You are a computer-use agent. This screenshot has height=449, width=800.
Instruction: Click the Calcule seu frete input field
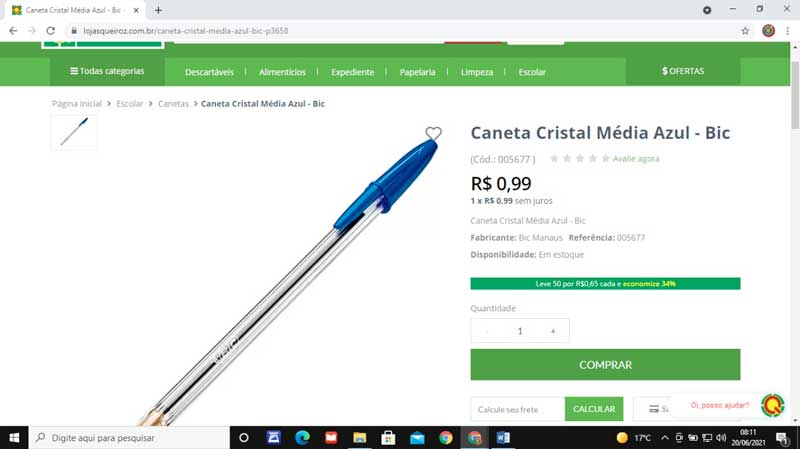517,409
